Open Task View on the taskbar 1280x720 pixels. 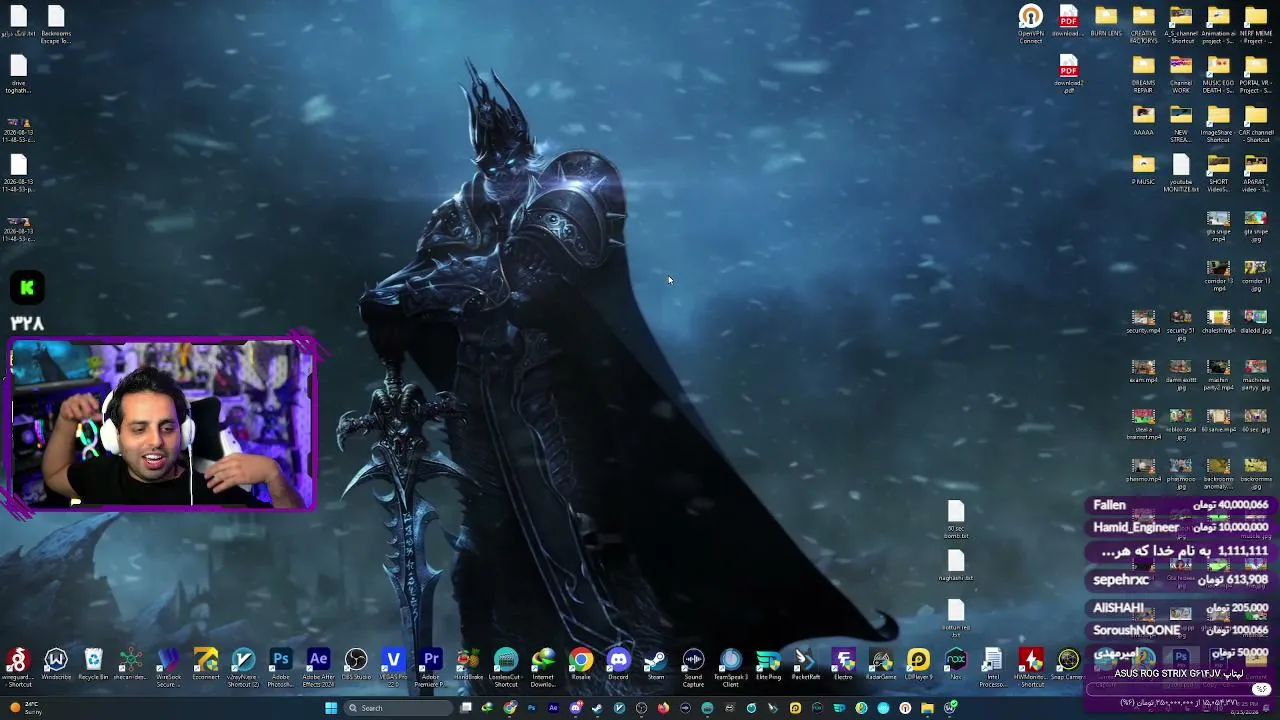coord(466,708)
